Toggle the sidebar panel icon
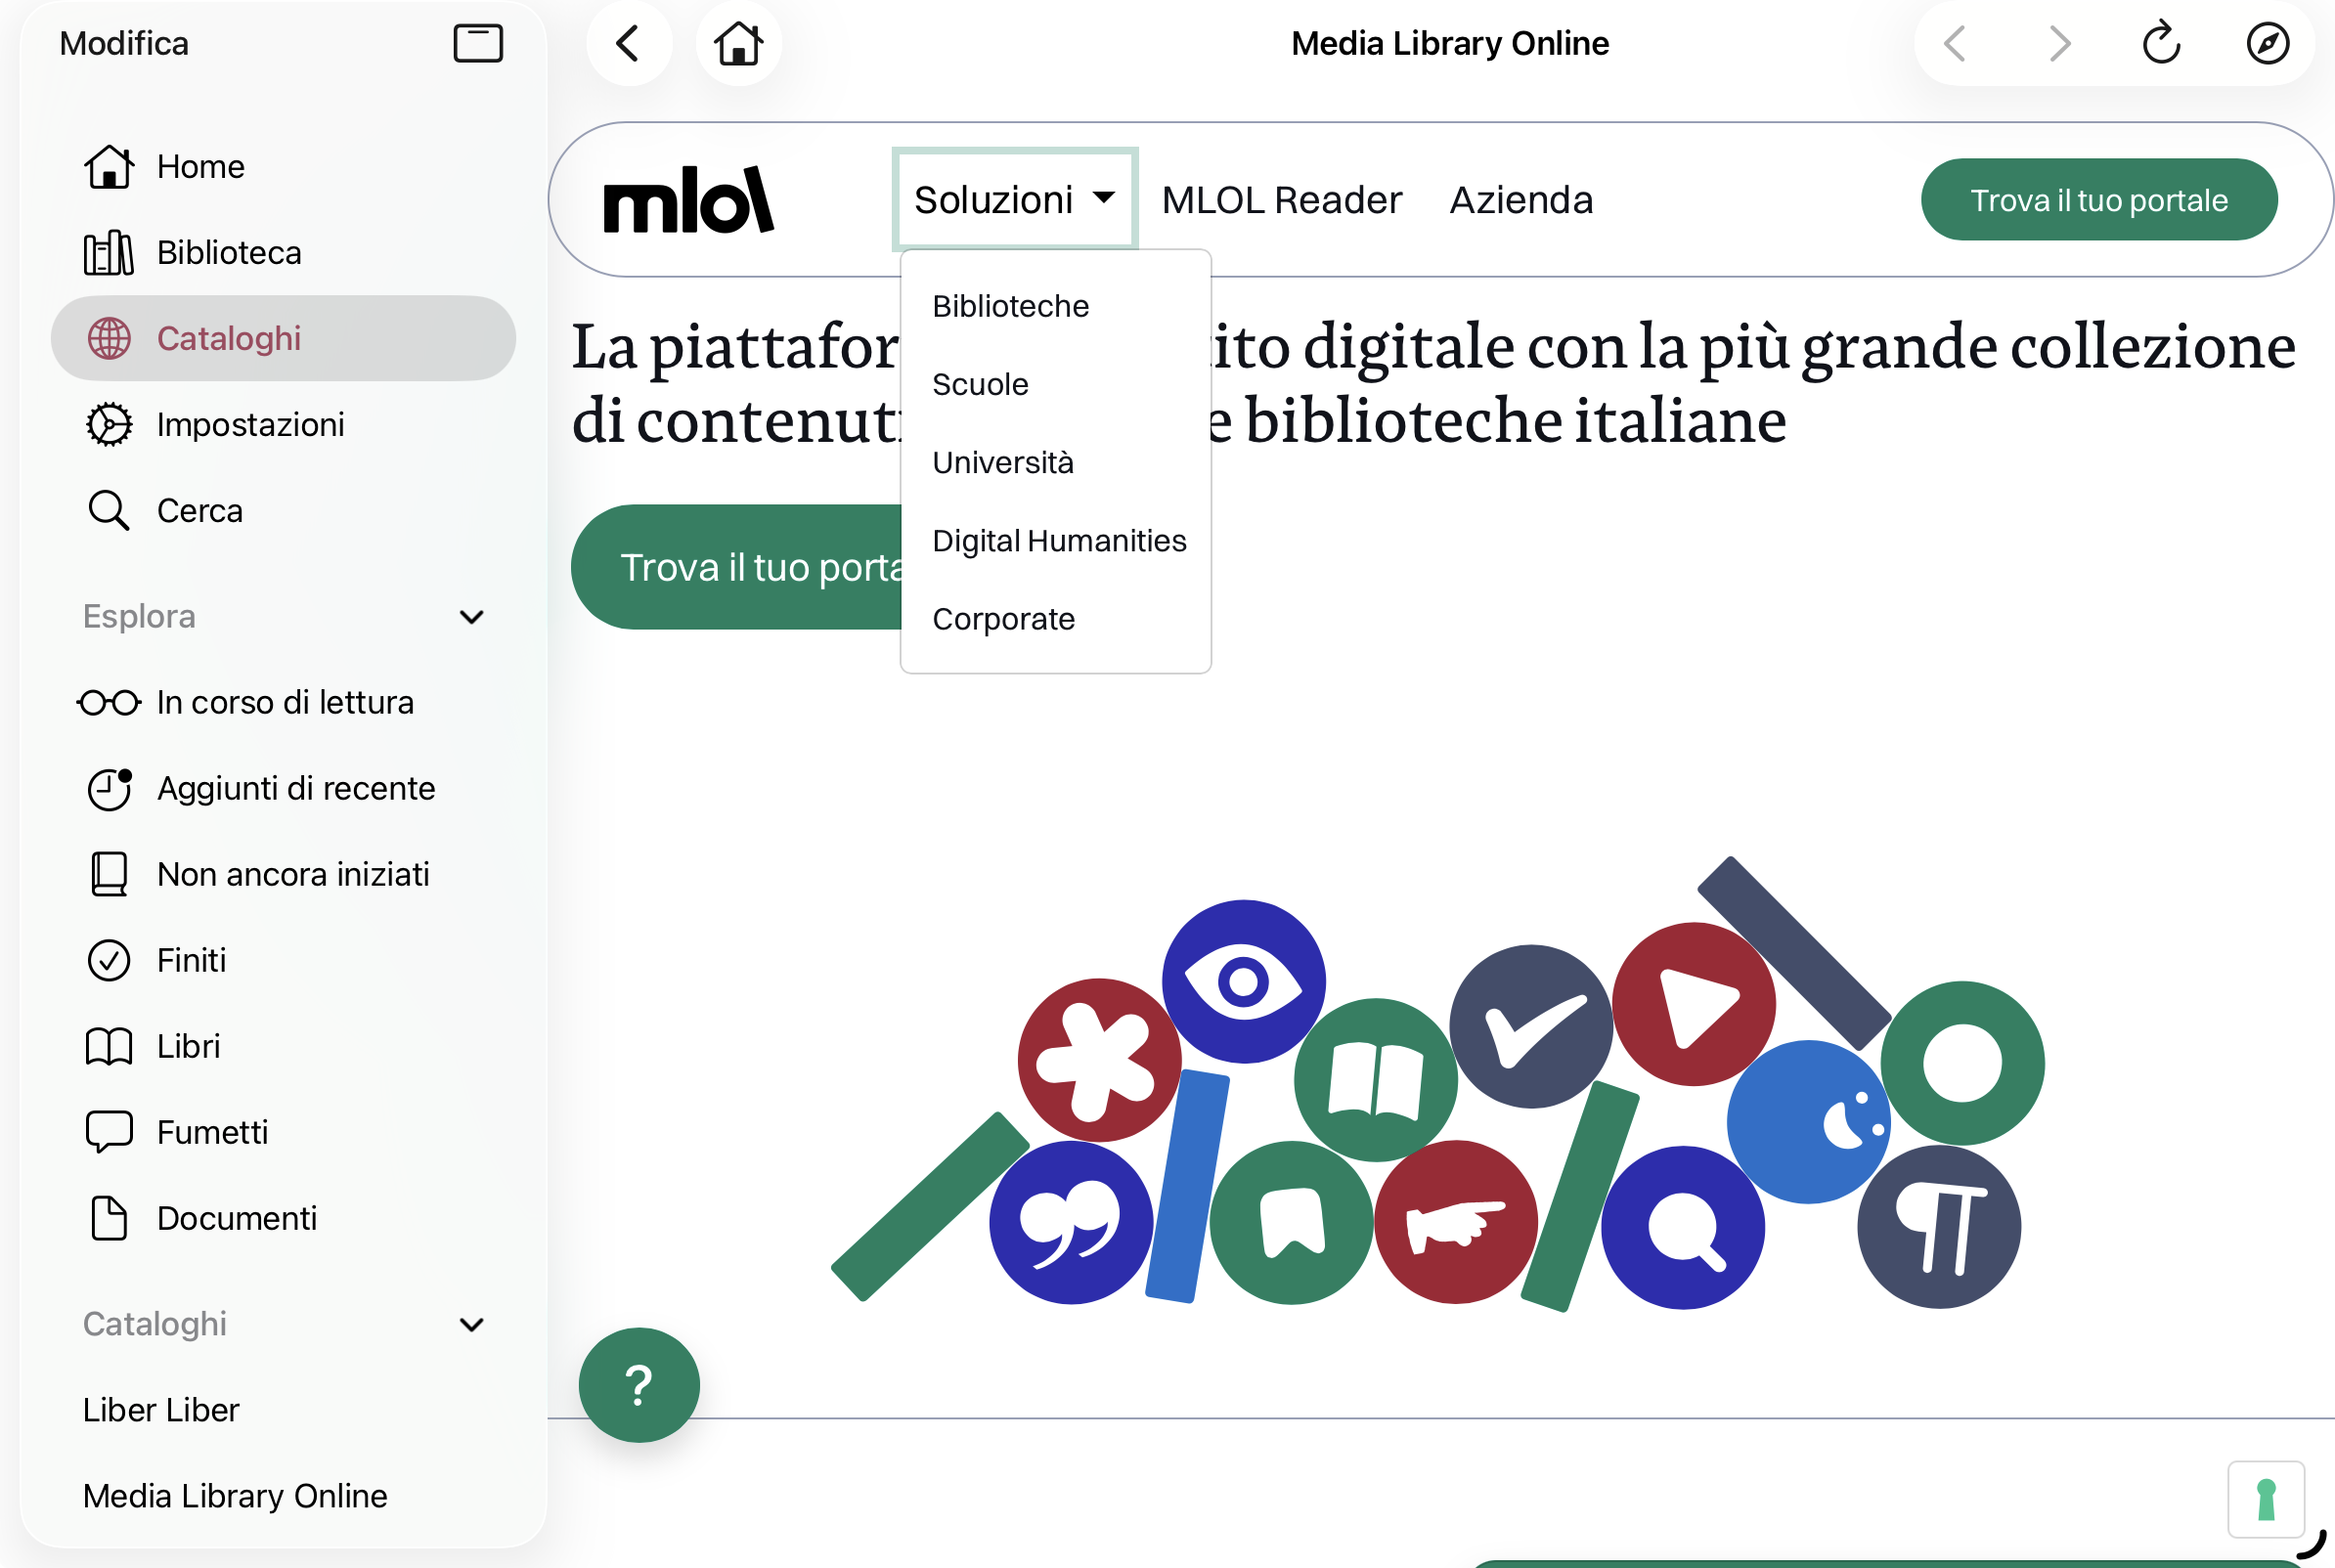Screen dimensions: 2335x1568 tap(478, 44)
